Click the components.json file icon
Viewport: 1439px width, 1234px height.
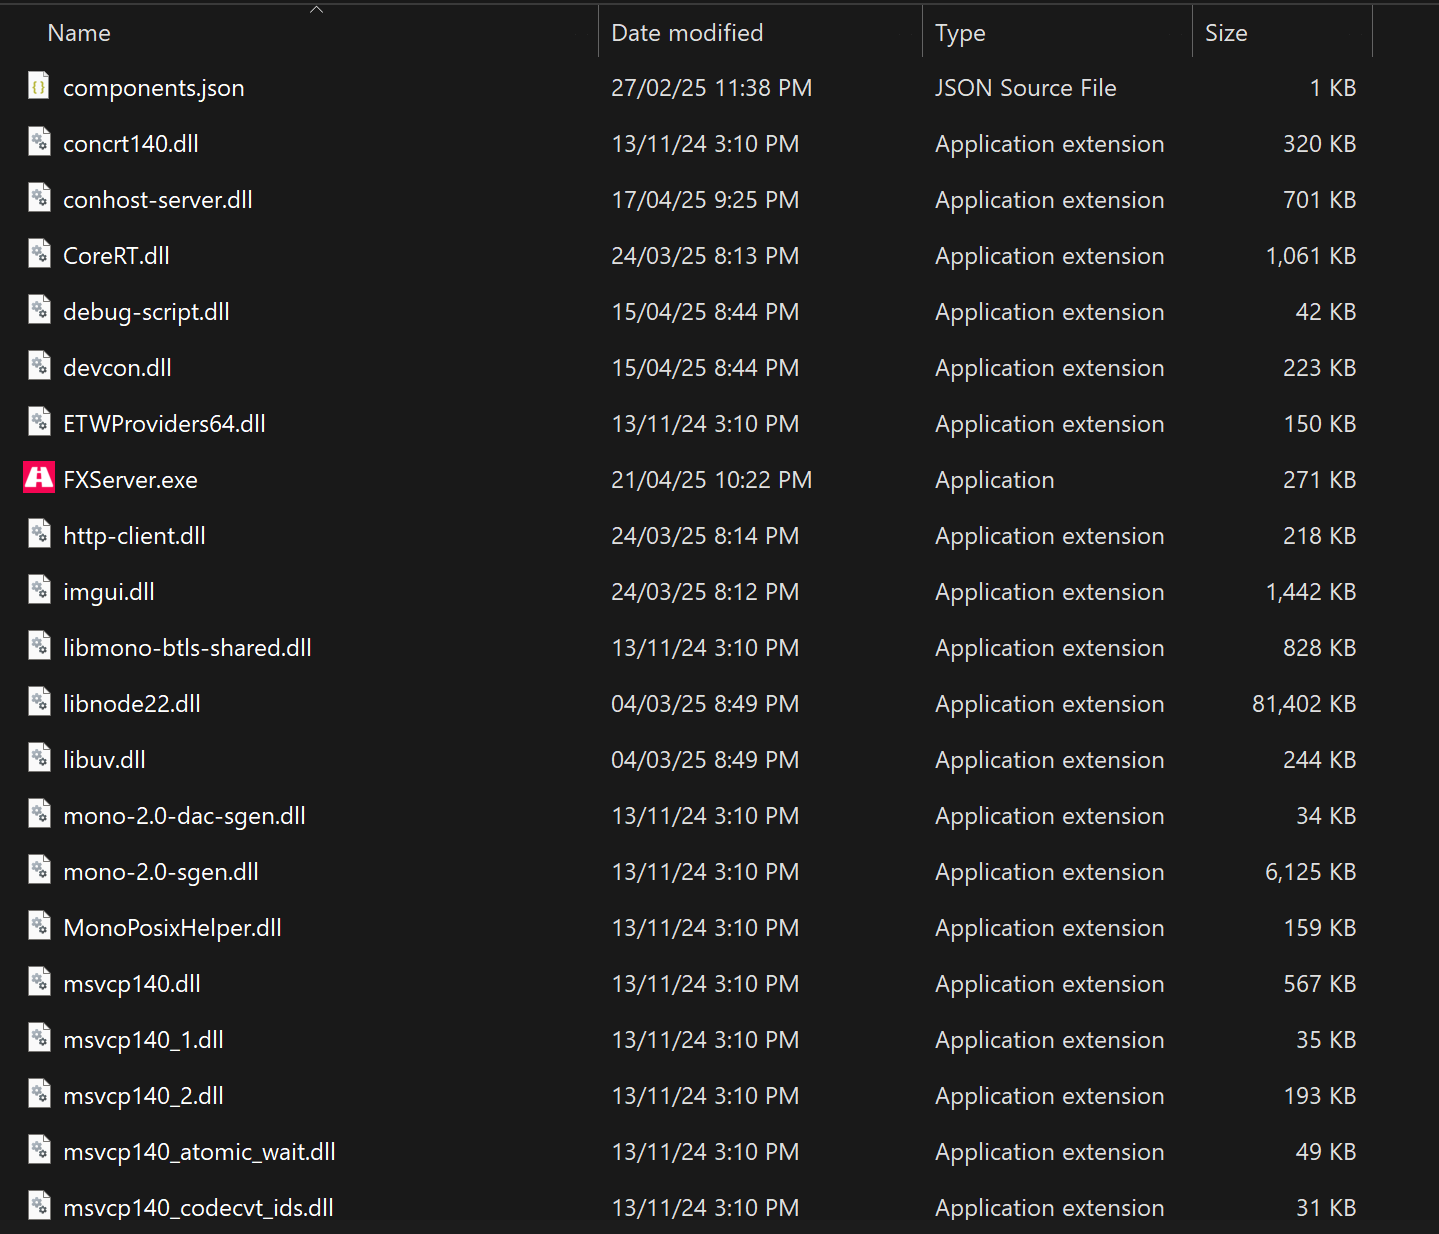tap(39, 87)
